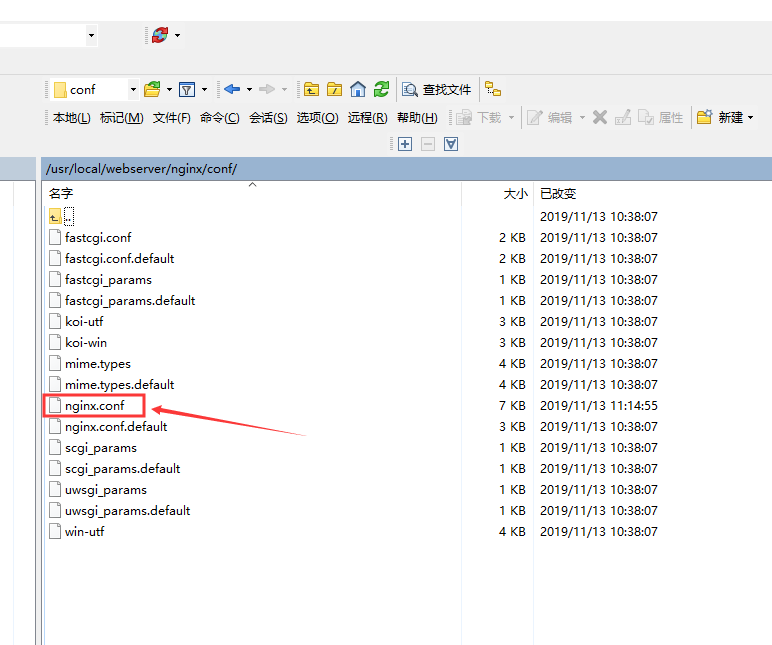This screenshot has height=645, width=772.
Task: Open the back history dropdown arrow
Action: (249, 90)
